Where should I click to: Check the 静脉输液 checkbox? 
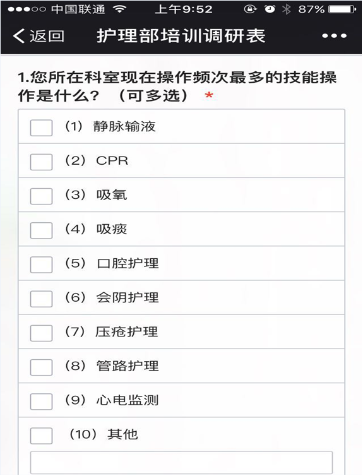click(x=41, y=128)
